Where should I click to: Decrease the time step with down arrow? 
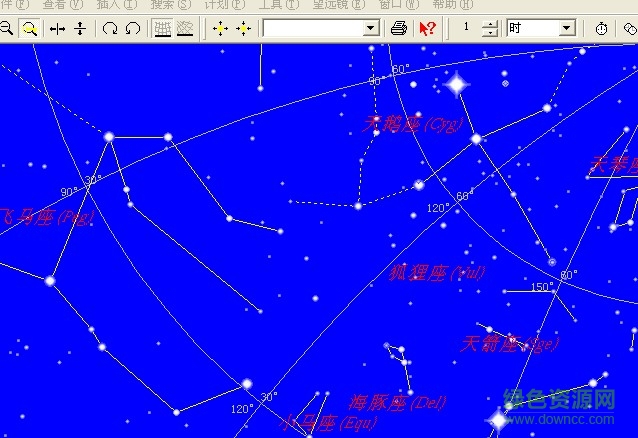pos(490,33)
